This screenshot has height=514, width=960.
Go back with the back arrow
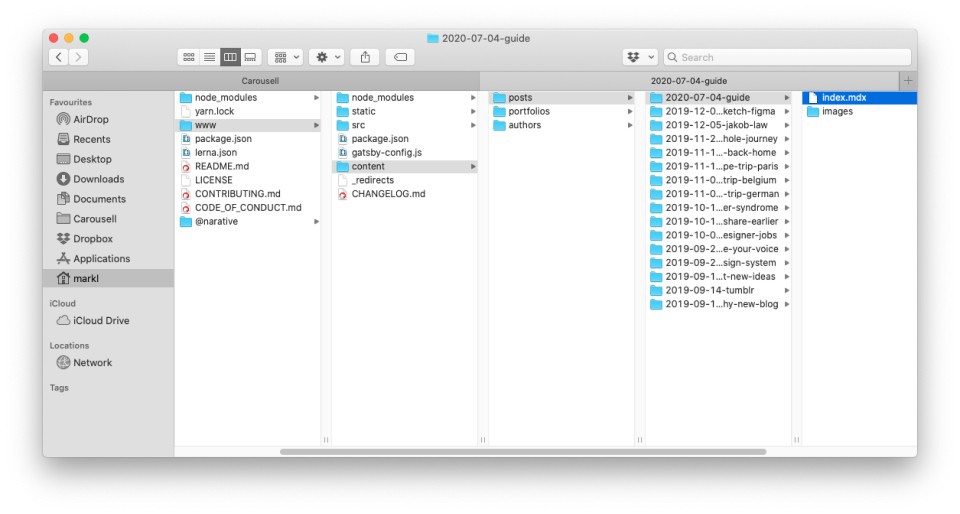pos(59,57)
